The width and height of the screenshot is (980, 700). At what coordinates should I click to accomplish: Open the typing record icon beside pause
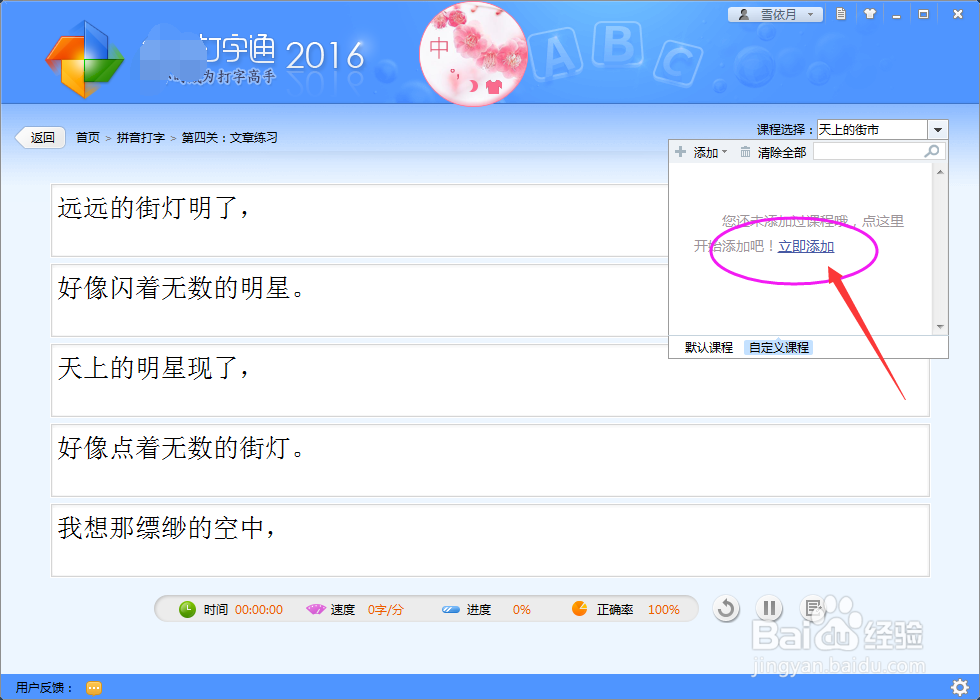pos(812,608)
